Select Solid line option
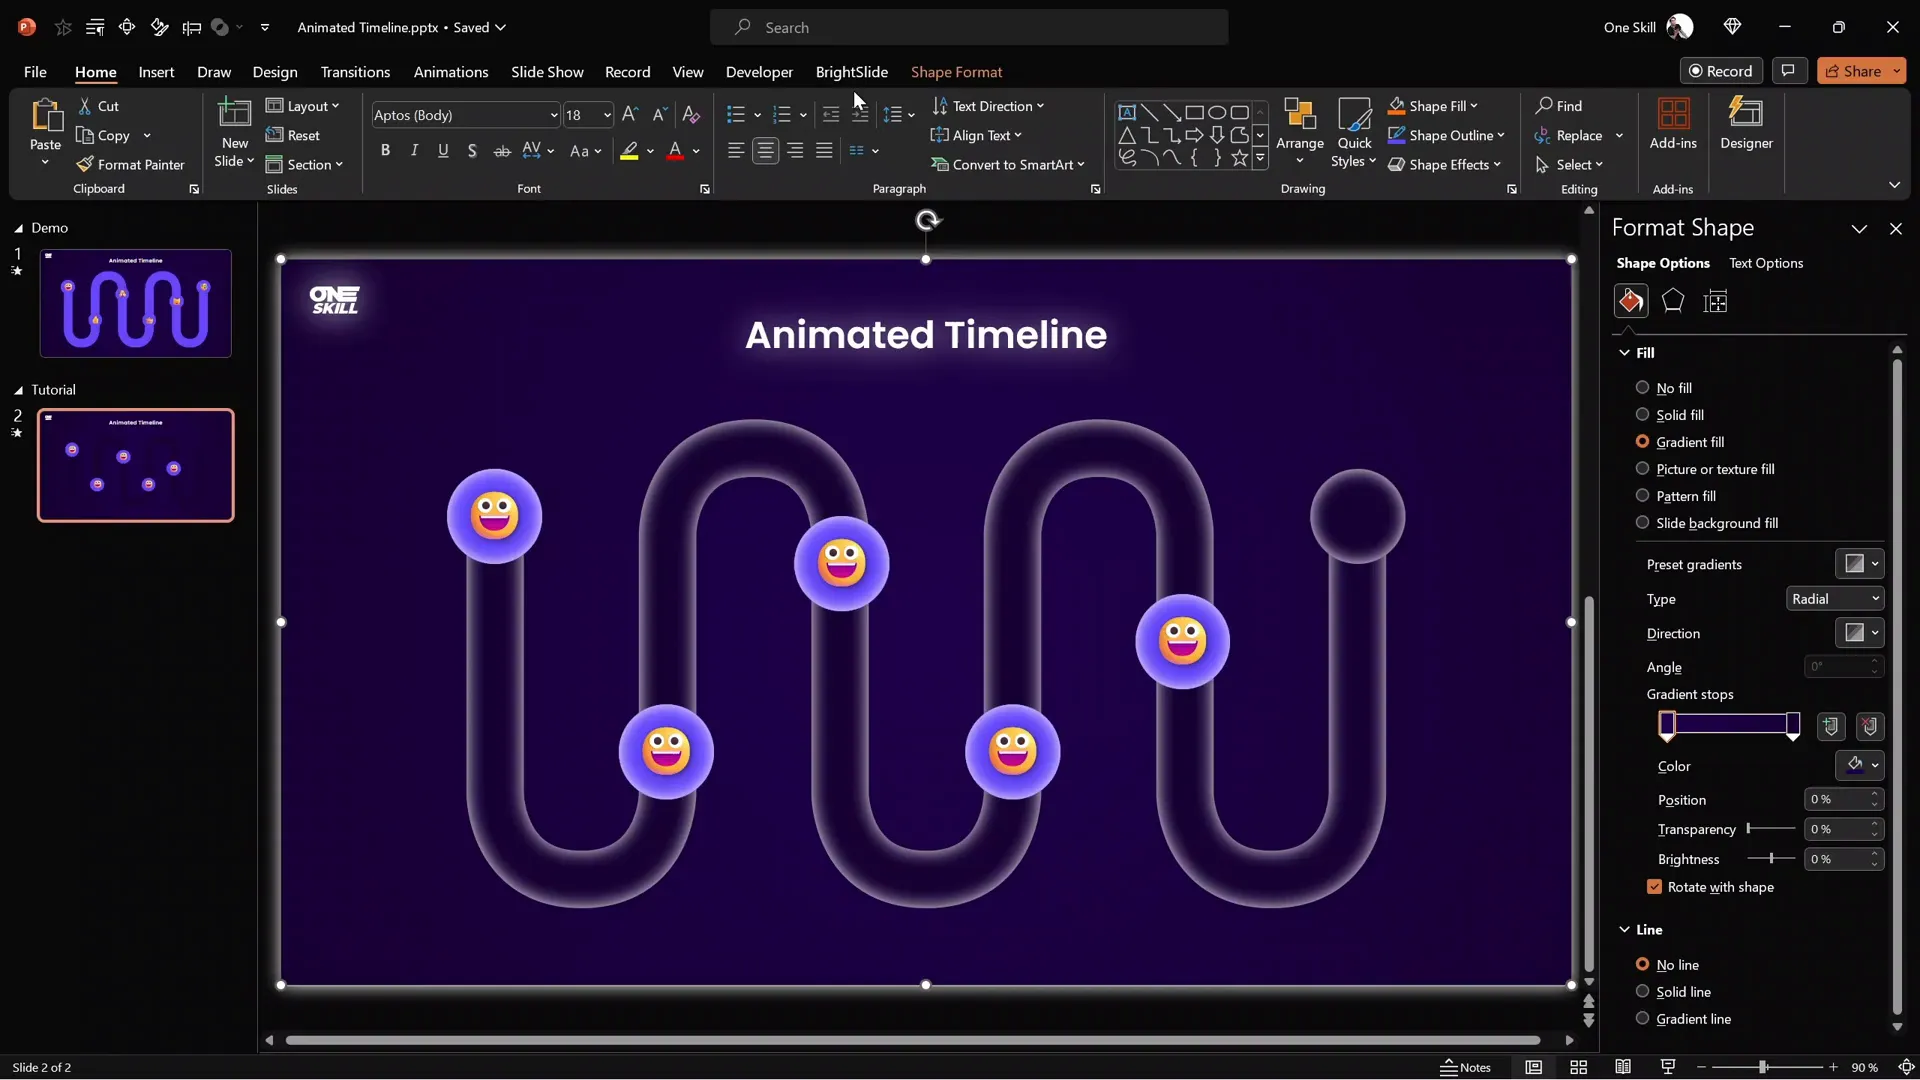The height and width of the screenshot is (1080, 1920). pos(1674,992)
